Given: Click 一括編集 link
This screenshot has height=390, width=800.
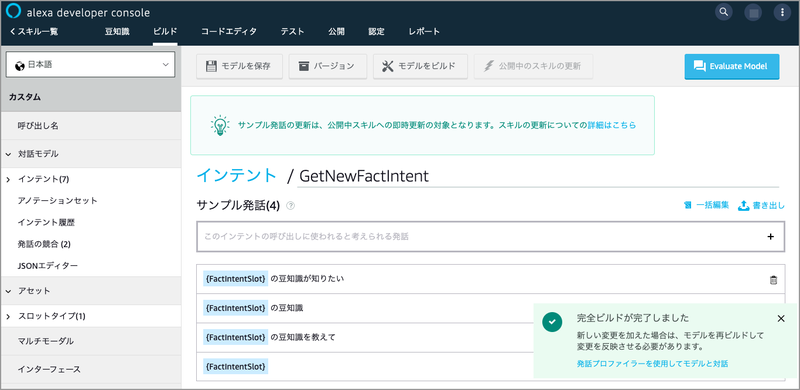Looking at the screenshot, I should 706,205.
